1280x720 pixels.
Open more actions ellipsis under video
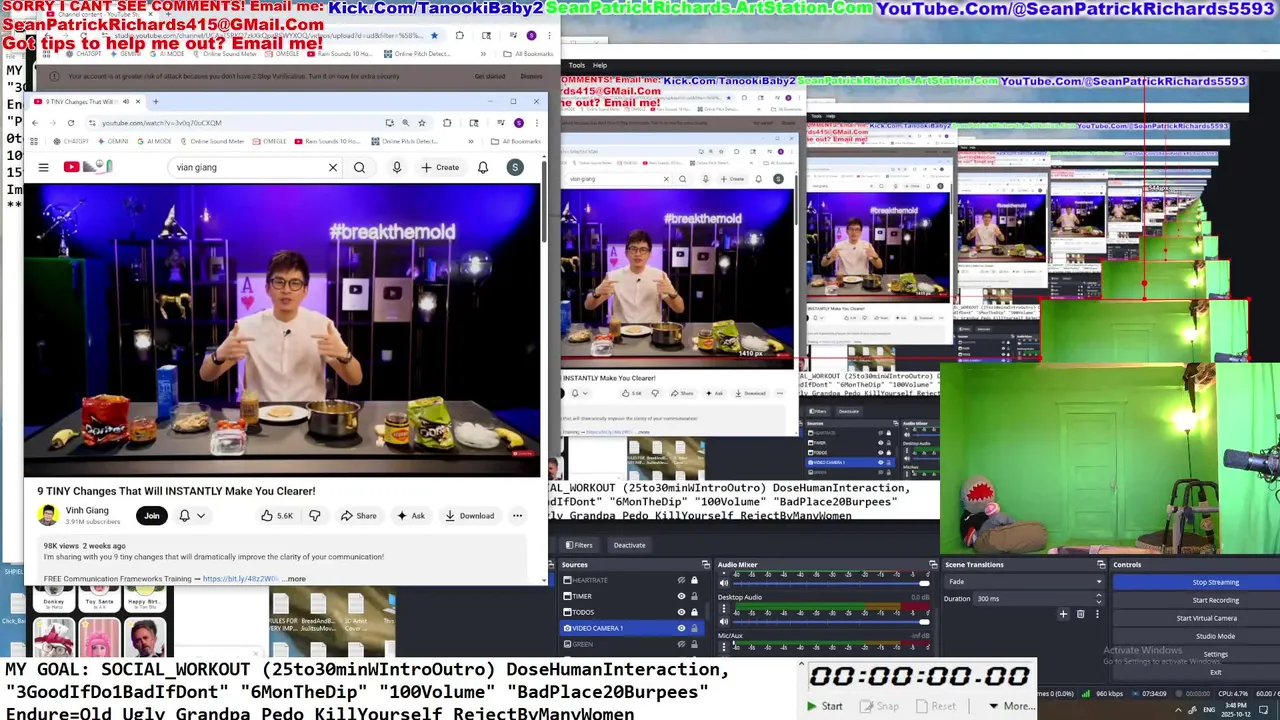(517, 516)
